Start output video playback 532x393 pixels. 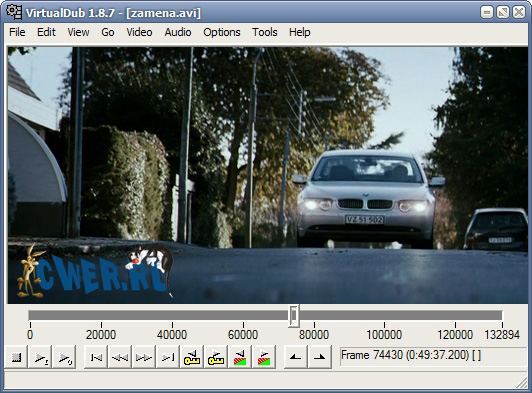[64, 357]
